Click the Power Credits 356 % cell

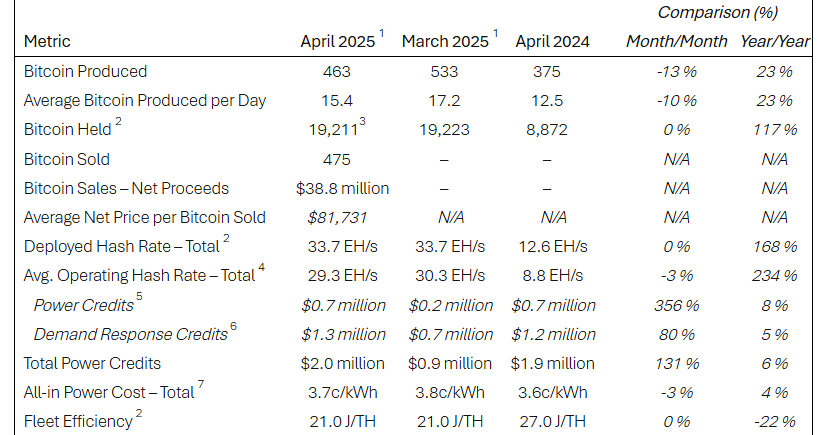[676, 305]
